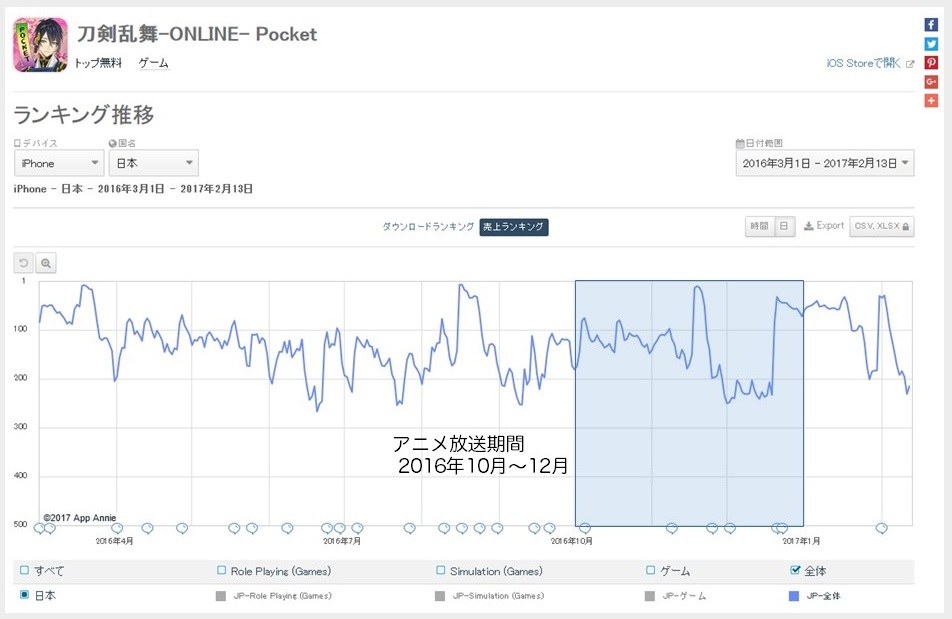952x619 pixels.
Task: Click event marker above 2016年10月 label
Action: [585, 529]
